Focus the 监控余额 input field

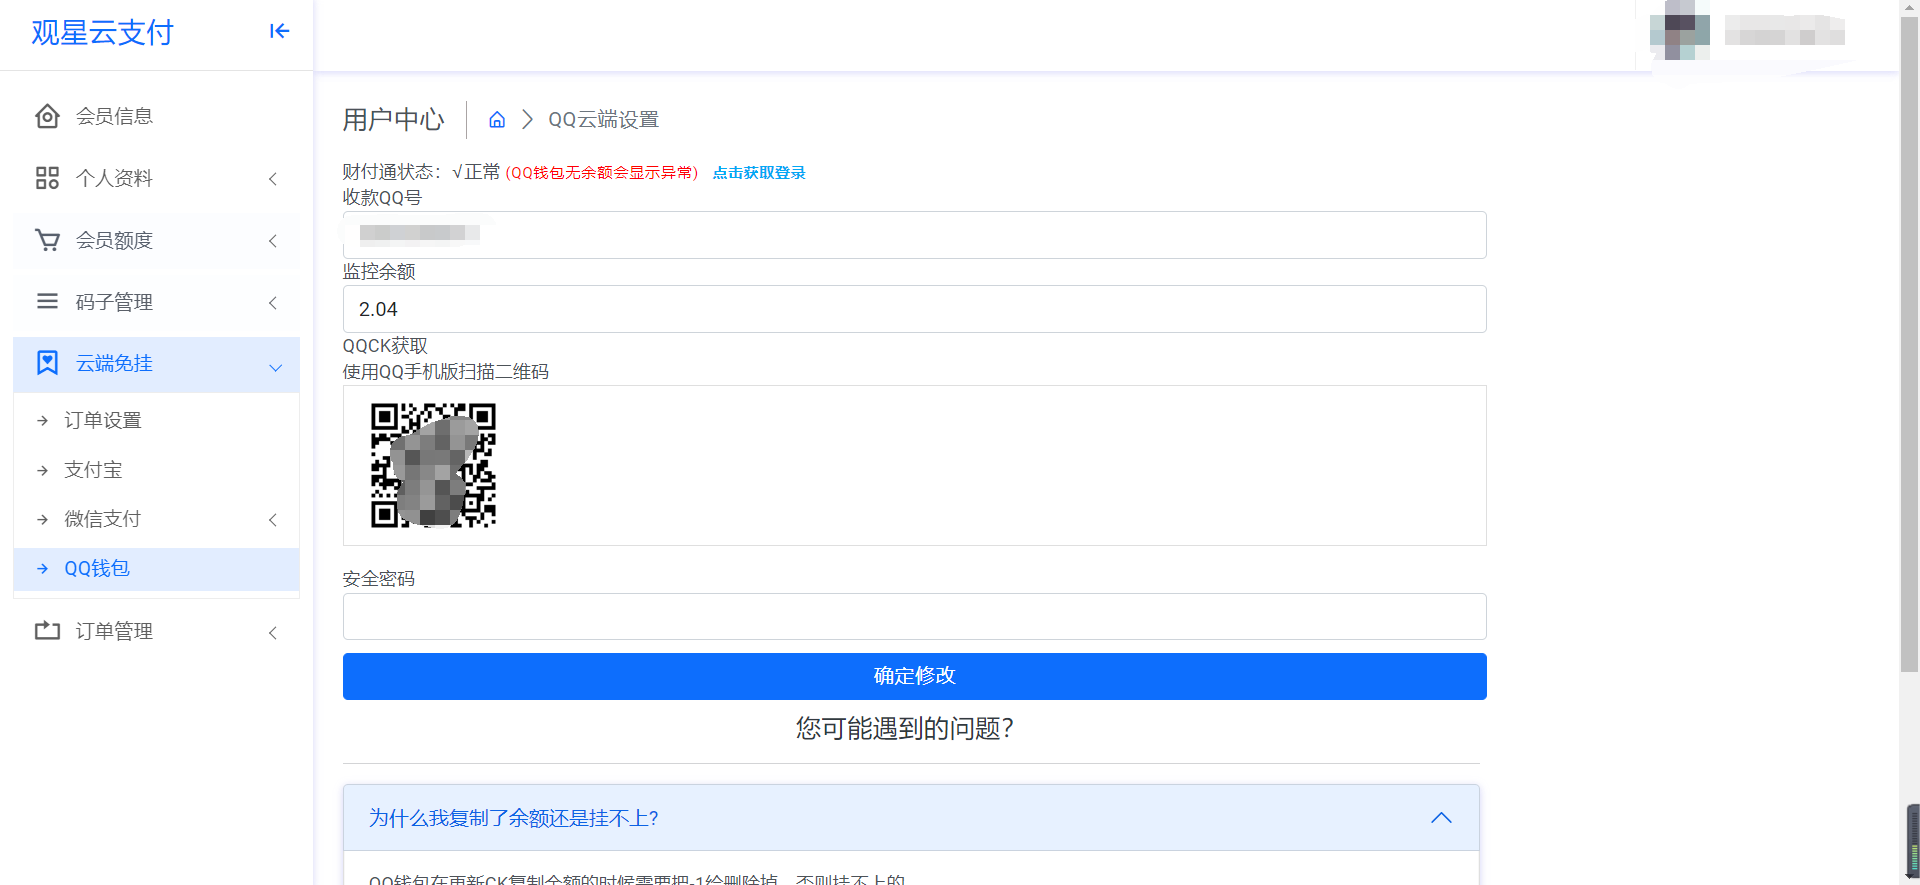(x=914, y=309)
